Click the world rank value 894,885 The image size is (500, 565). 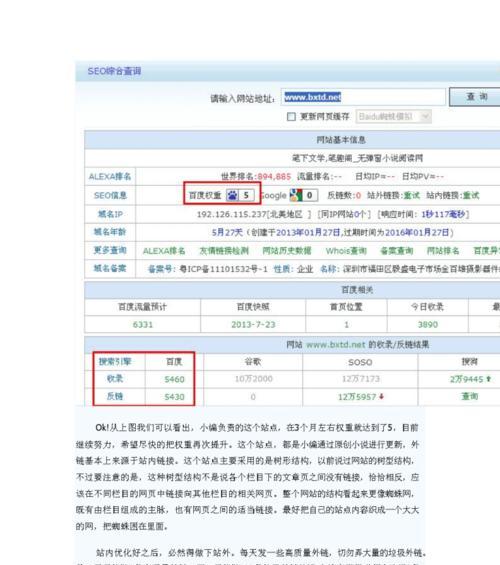click(x=274, y=177)
